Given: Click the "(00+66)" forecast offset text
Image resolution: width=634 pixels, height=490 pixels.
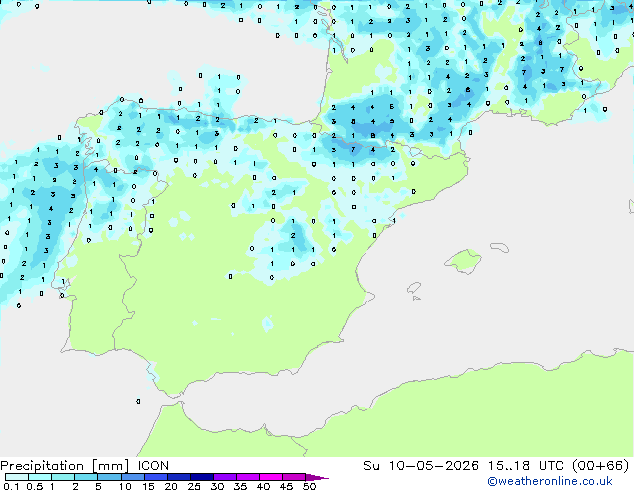Looking at the screenshot, I should point(601,466).
